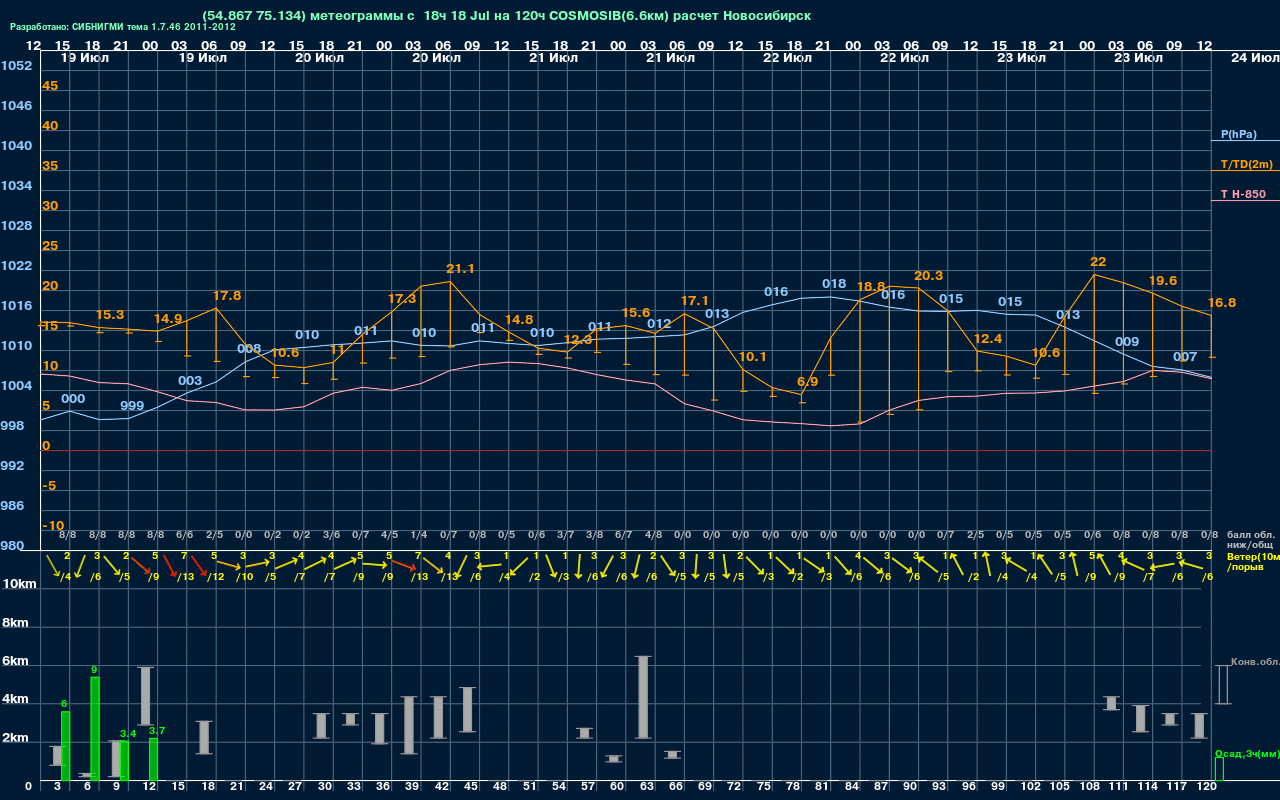Viewport: 1280px width, 800px height.
Task: Click the 17.1 temperature label
Action: [x=695, y=301]
